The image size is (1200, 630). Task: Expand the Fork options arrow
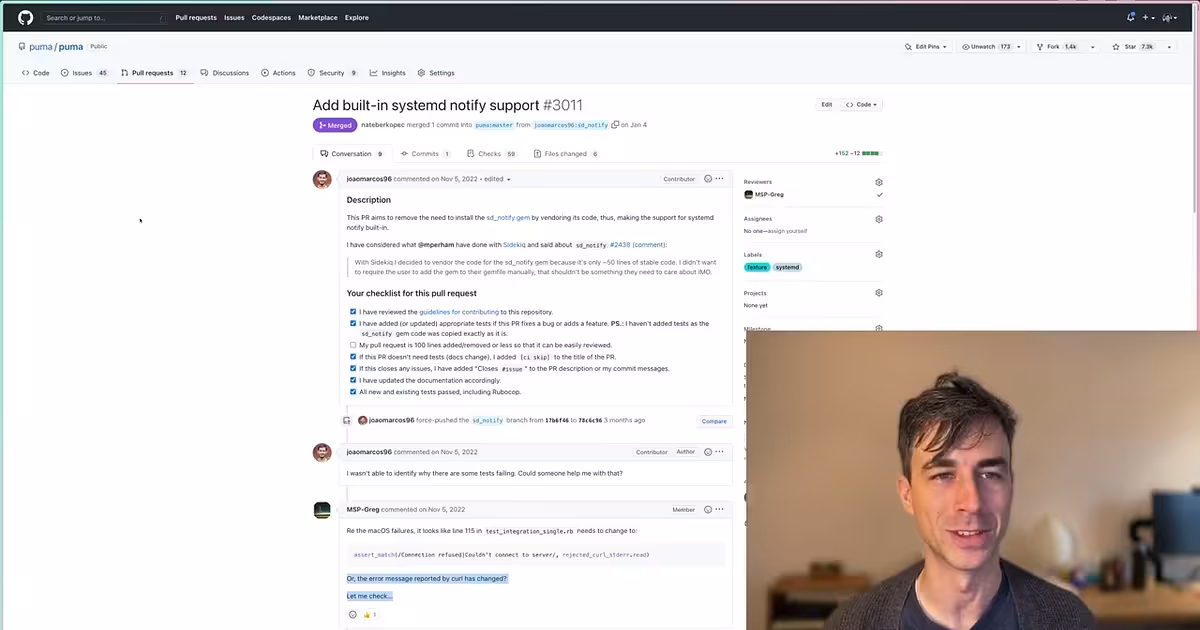pos(1092,47)
